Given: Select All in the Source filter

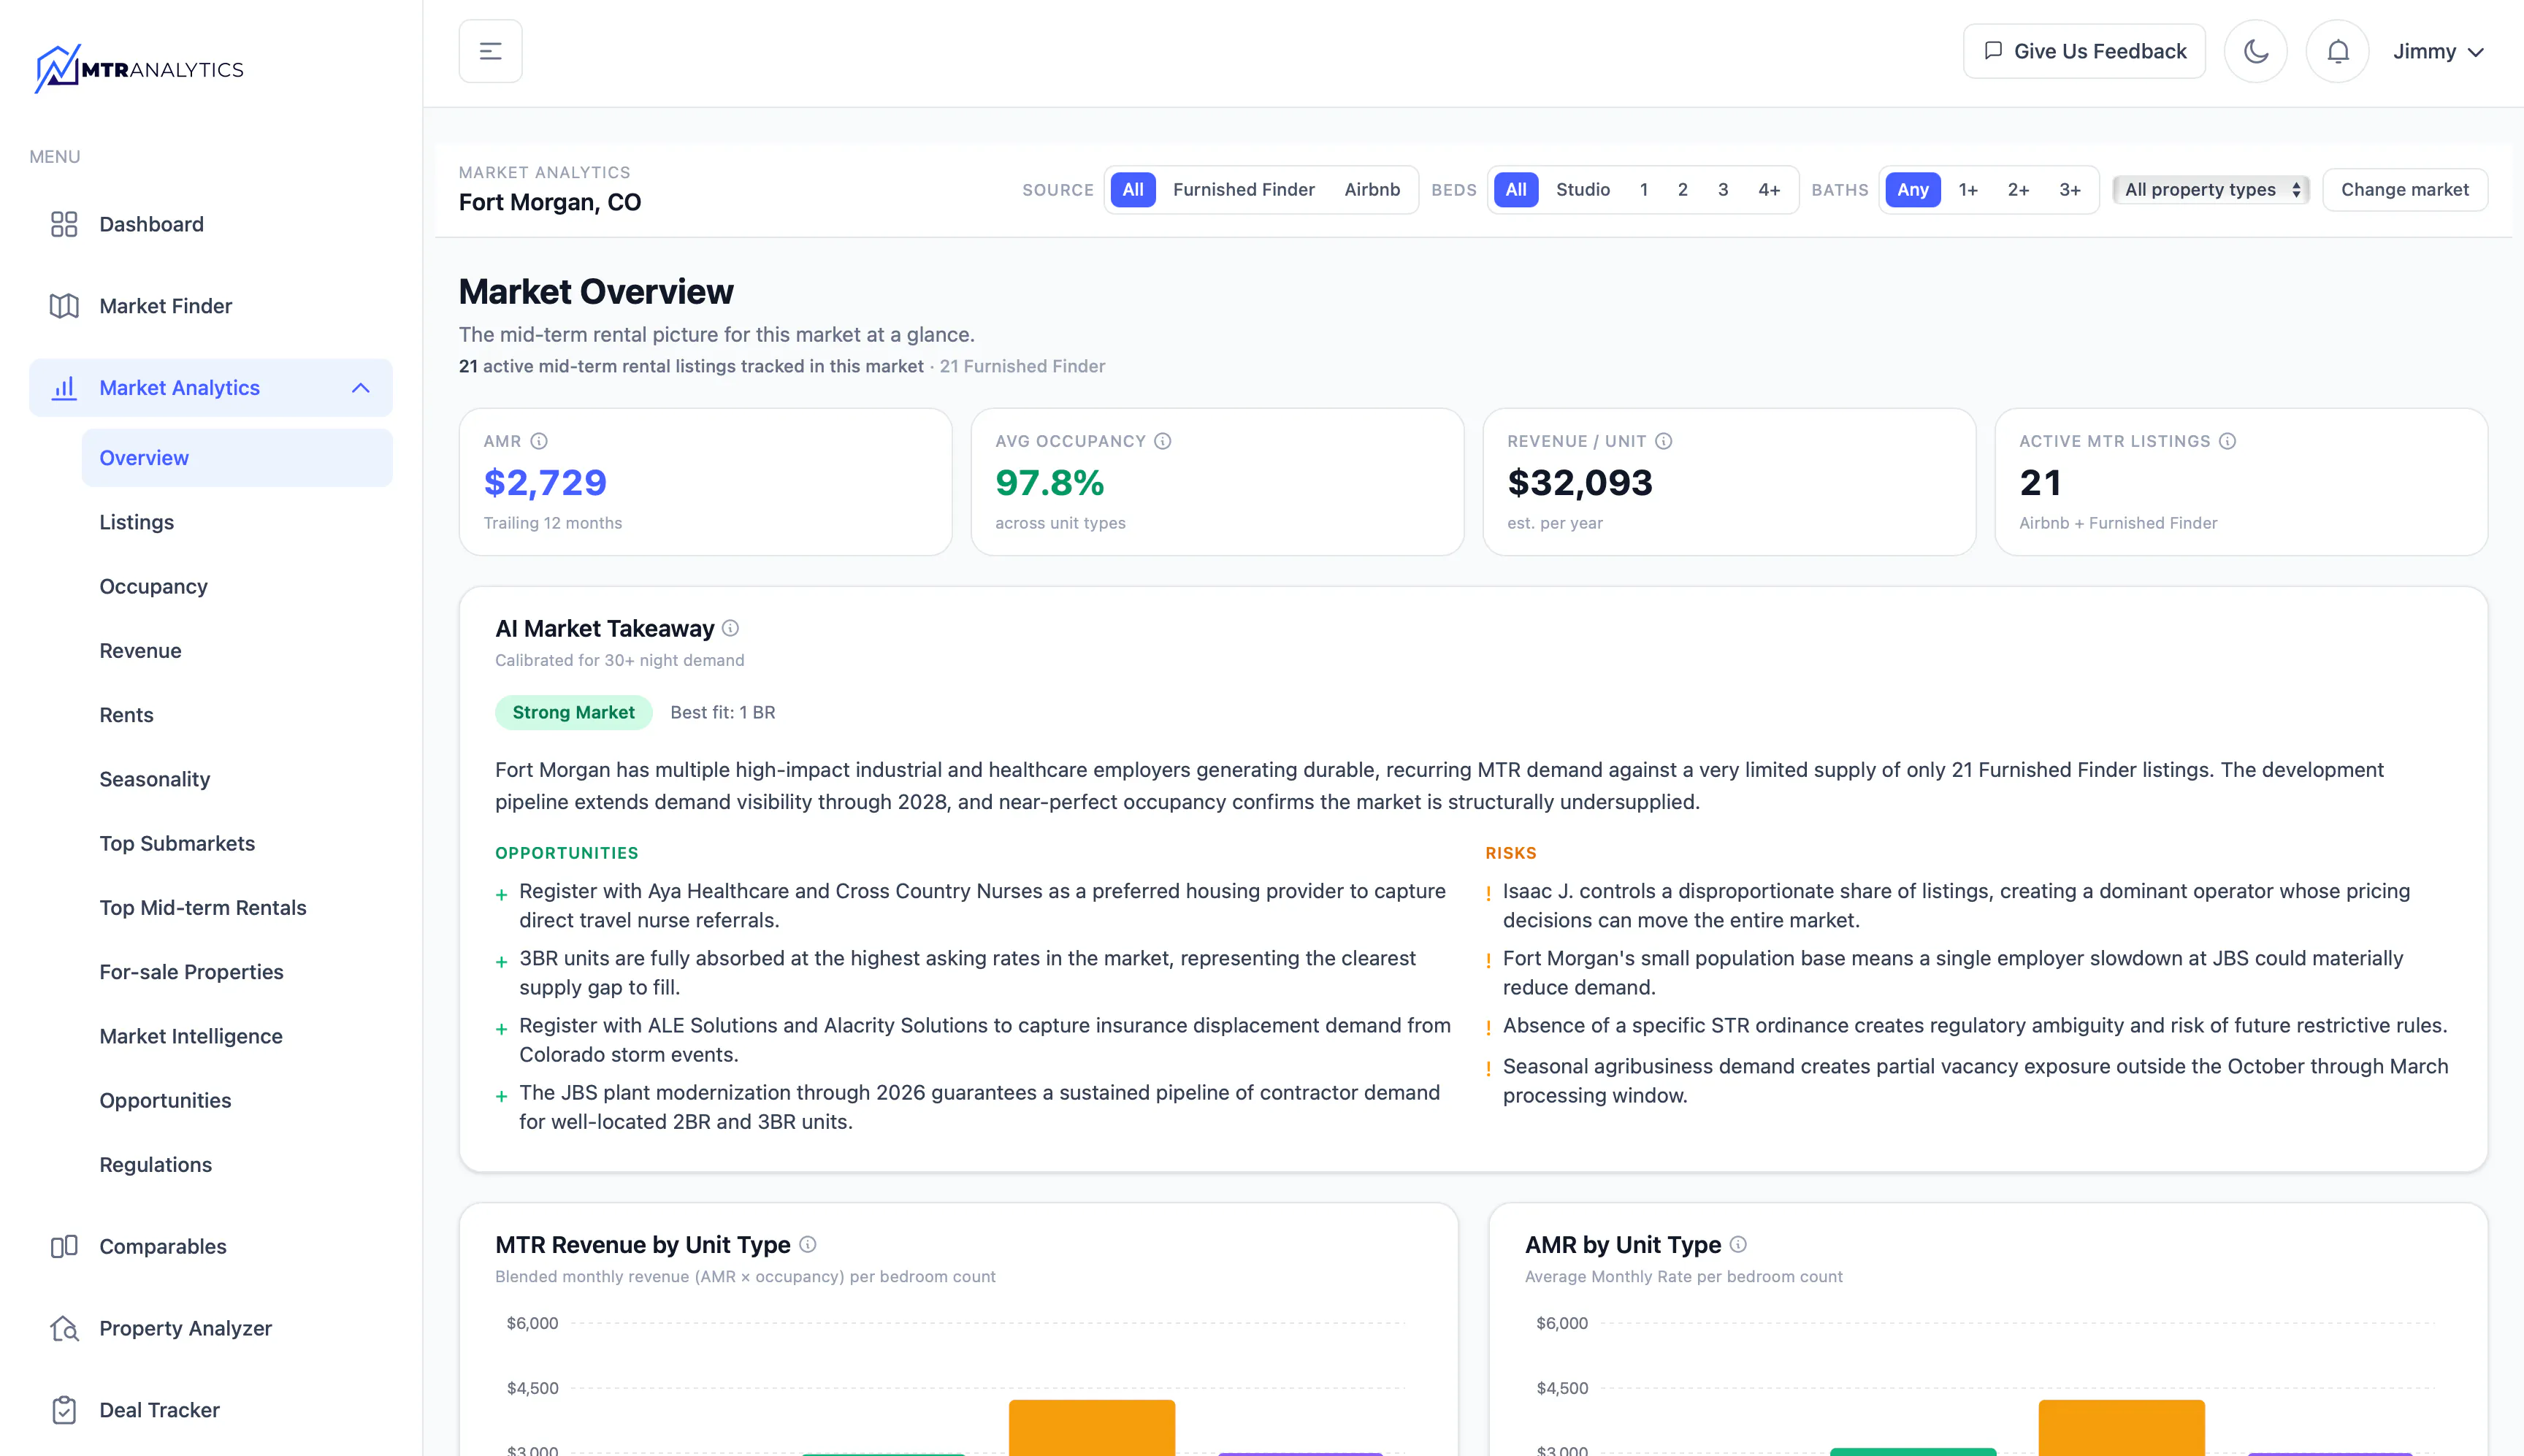Looking at the screenshot, I should pyautogui.click(x=1132, y=190).
